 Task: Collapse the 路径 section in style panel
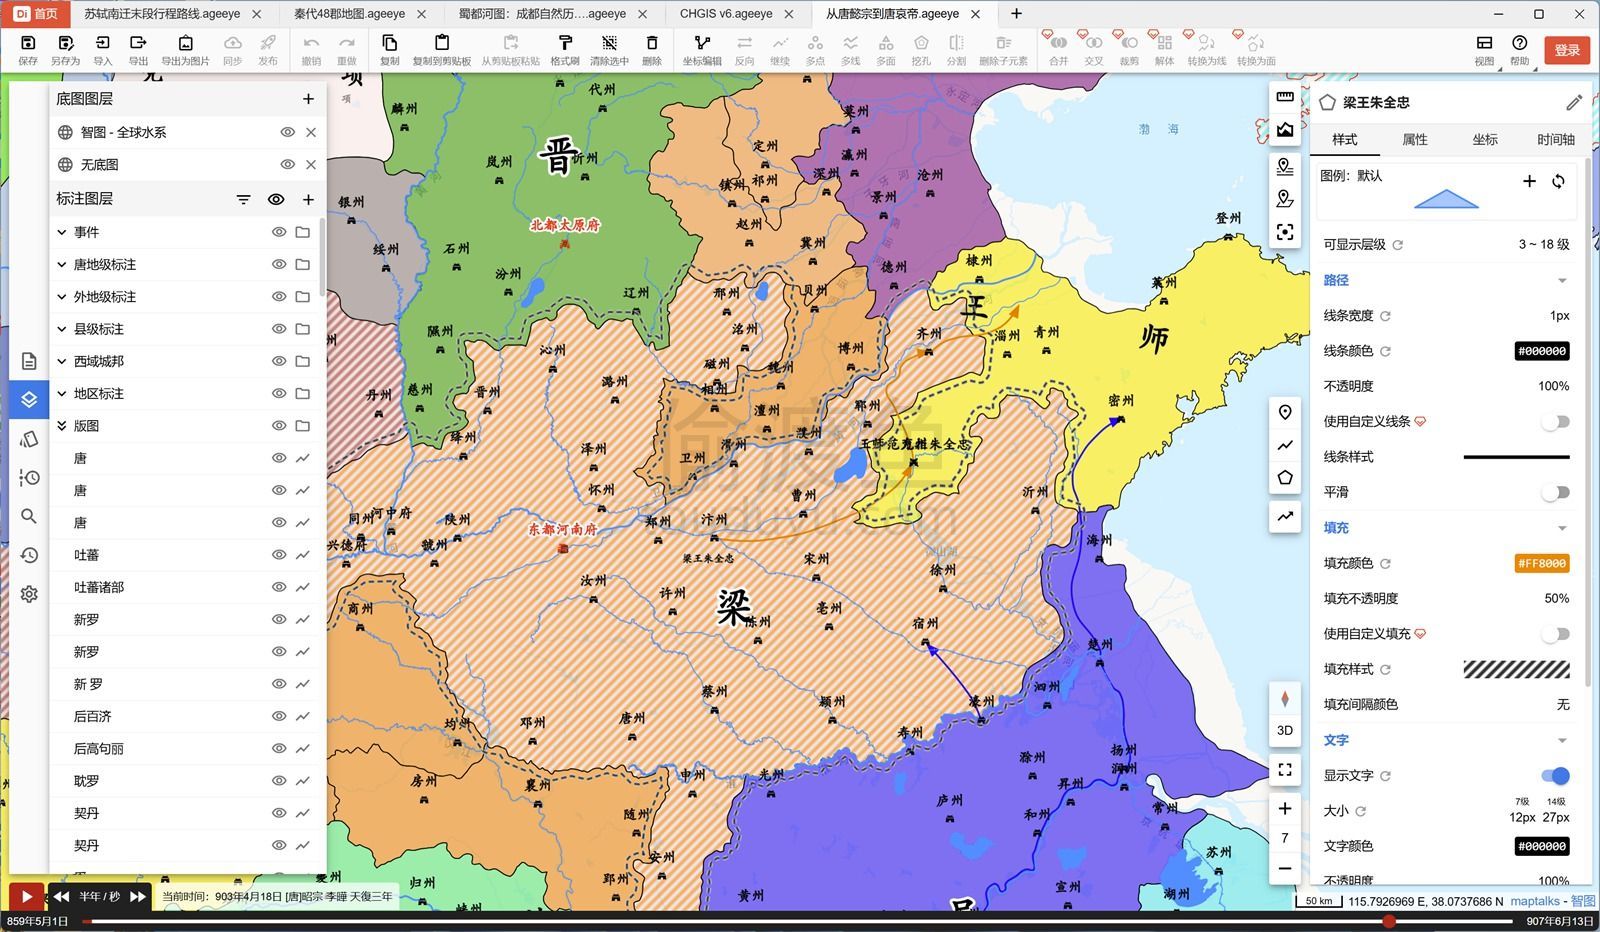point(1561,281)
